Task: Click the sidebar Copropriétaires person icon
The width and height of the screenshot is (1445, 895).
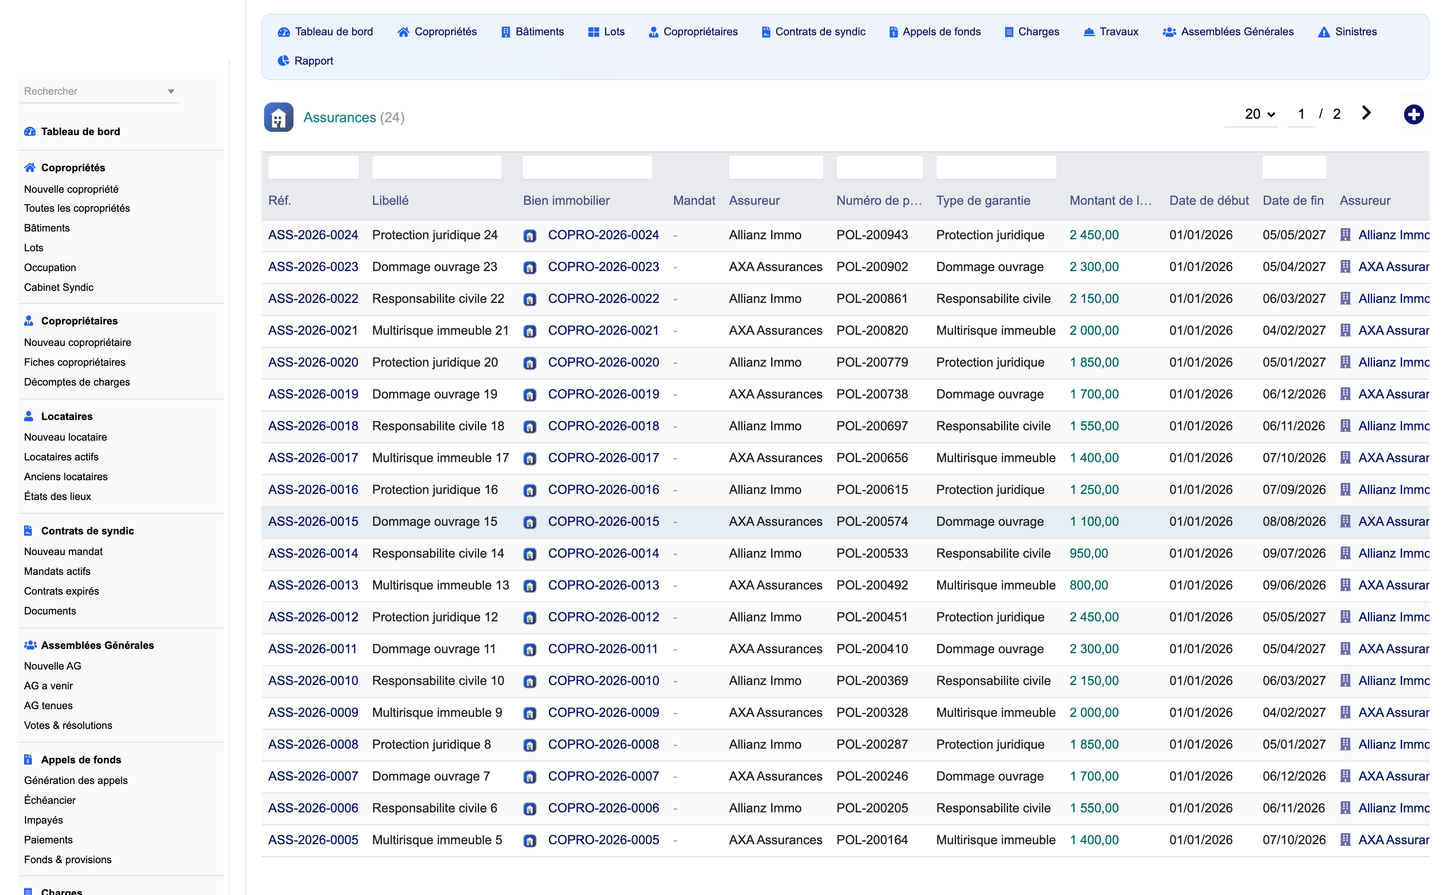Action: coord(29,321)
